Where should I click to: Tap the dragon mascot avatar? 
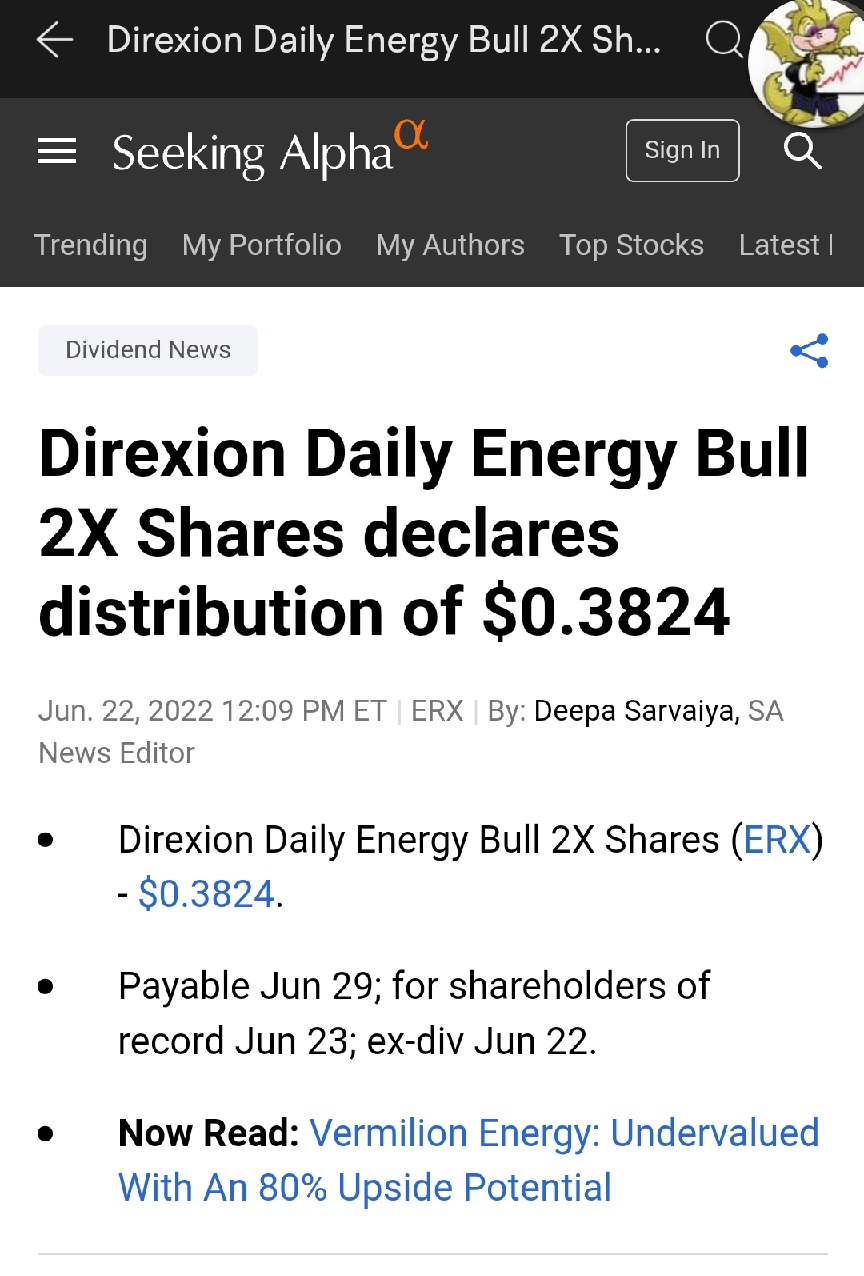pyautogui.click(x=808, y=62)
